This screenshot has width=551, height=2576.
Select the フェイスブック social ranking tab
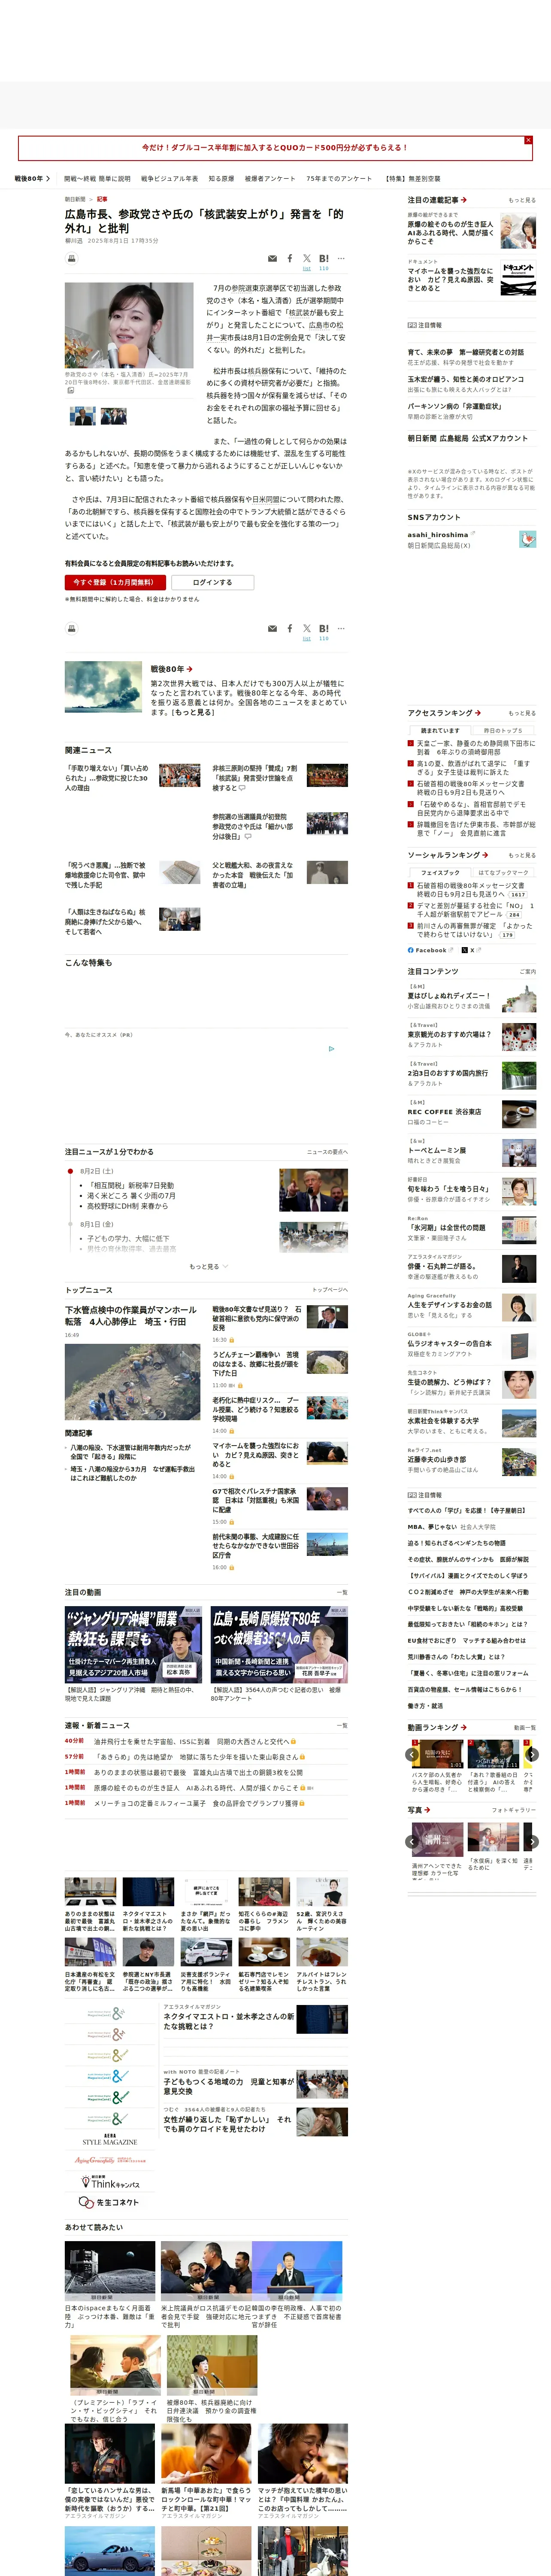coord(440,872)
